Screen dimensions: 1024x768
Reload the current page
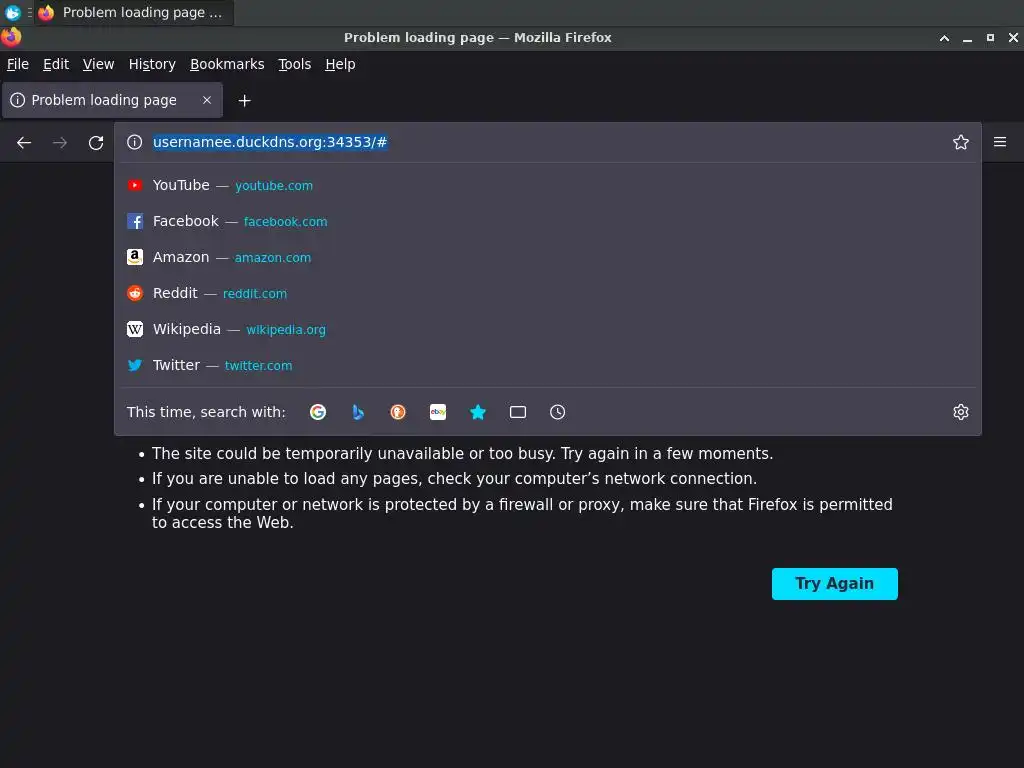click(x=96, y=142)
